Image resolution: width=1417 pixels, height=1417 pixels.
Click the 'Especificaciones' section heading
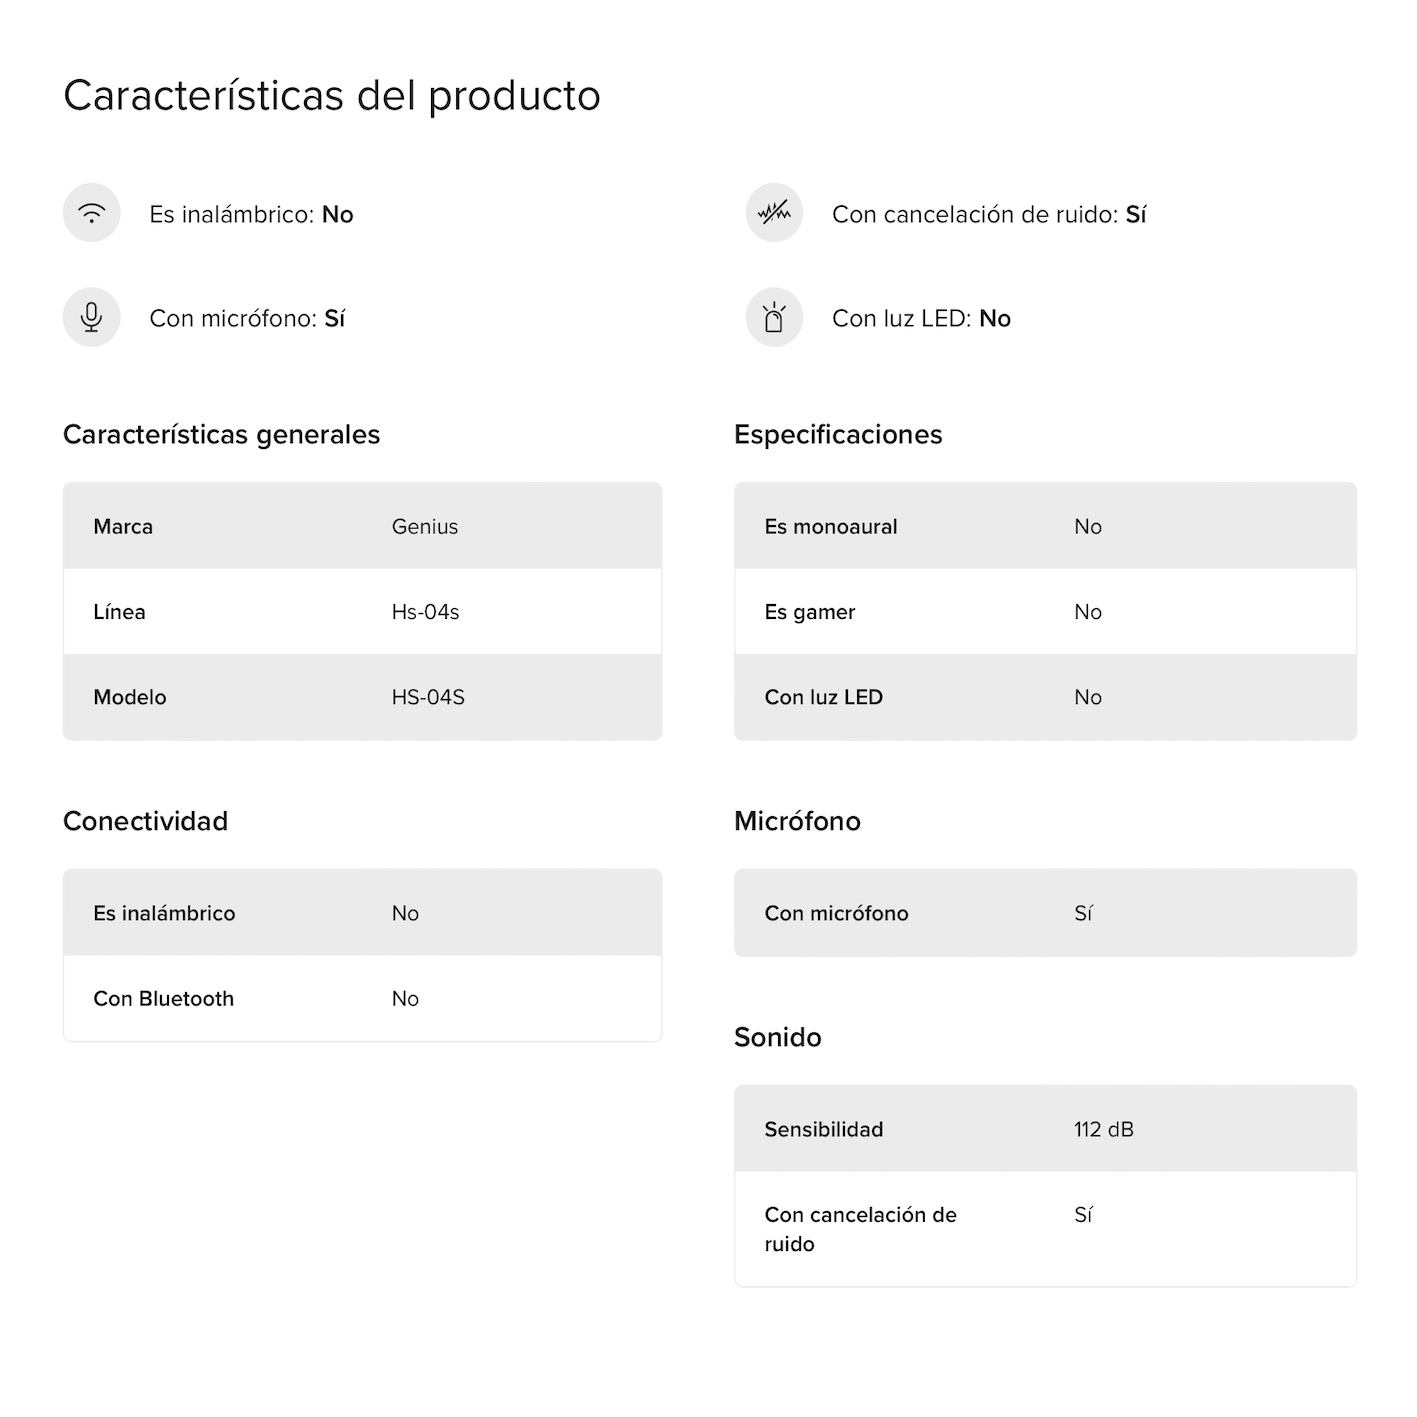838,434
